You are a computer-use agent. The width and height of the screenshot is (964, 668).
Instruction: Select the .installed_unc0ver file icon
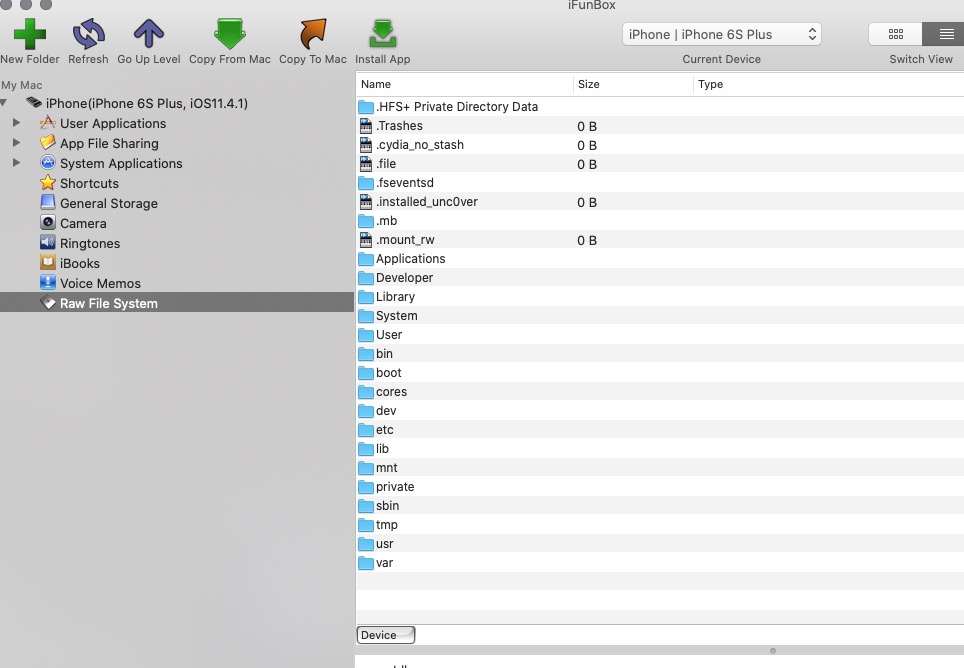click(x=366, y=202)
